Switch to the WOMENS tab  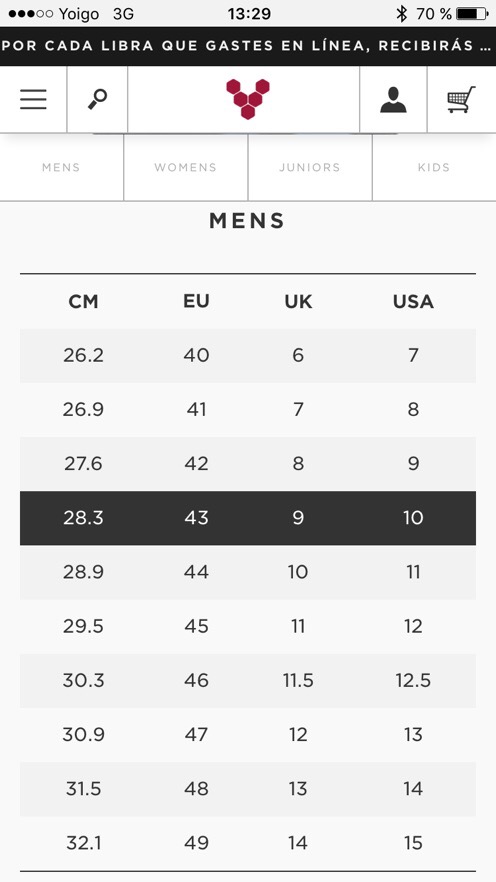click(x=186, y=167)
